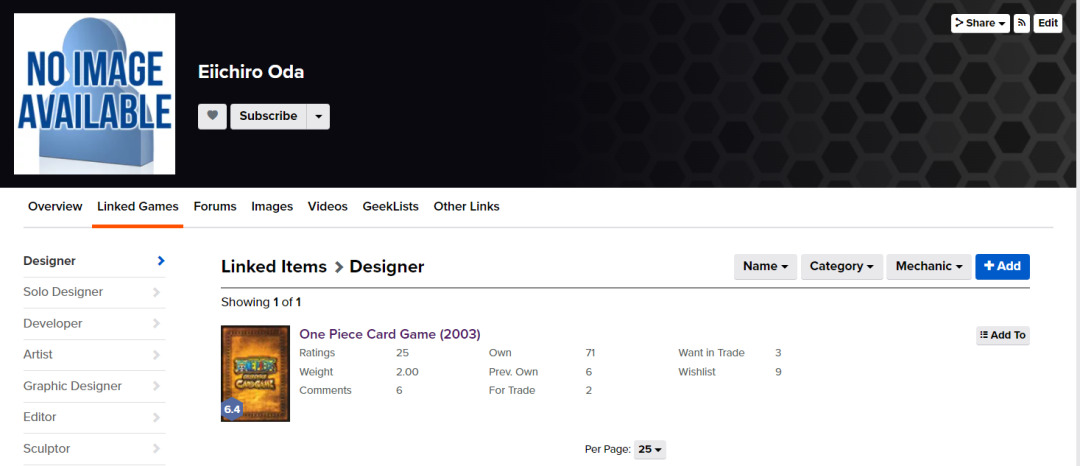Image resolution: width=1080 pixels, height=466 pixels.
Task: Expand the Subscribe options arrow
Action: click(x=318, y=116)
